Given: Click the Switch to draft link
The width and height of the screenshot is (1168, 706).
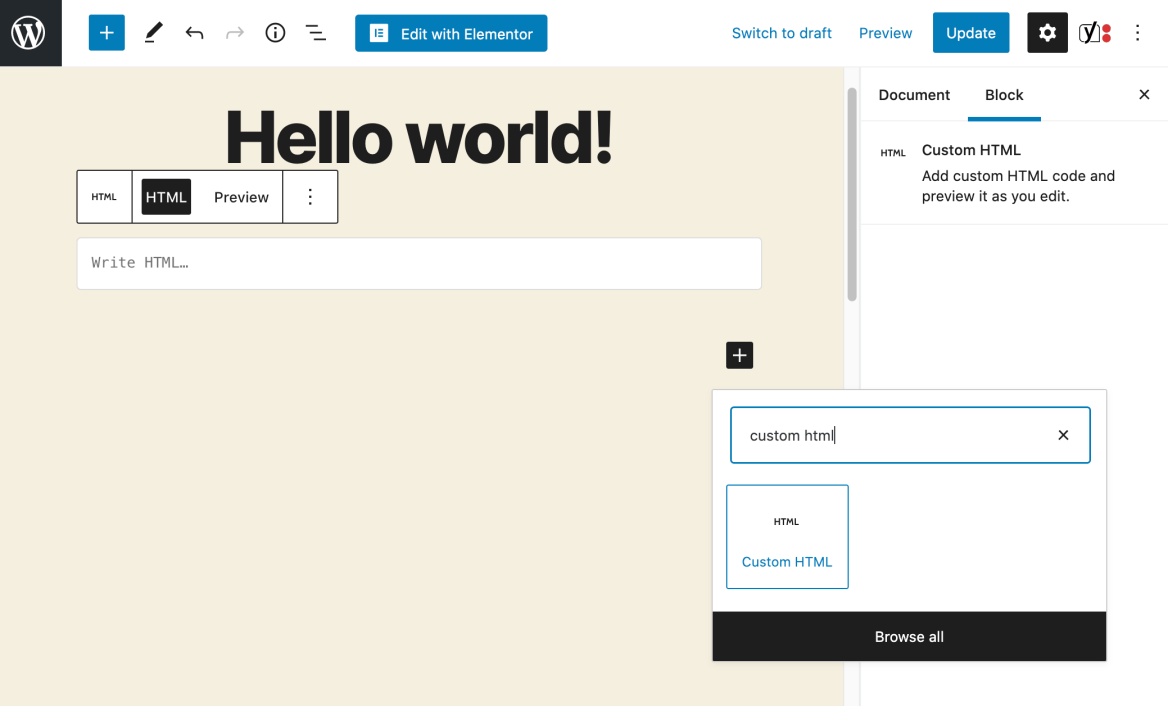Looking at the screenshot, I should tap(781, 33).
